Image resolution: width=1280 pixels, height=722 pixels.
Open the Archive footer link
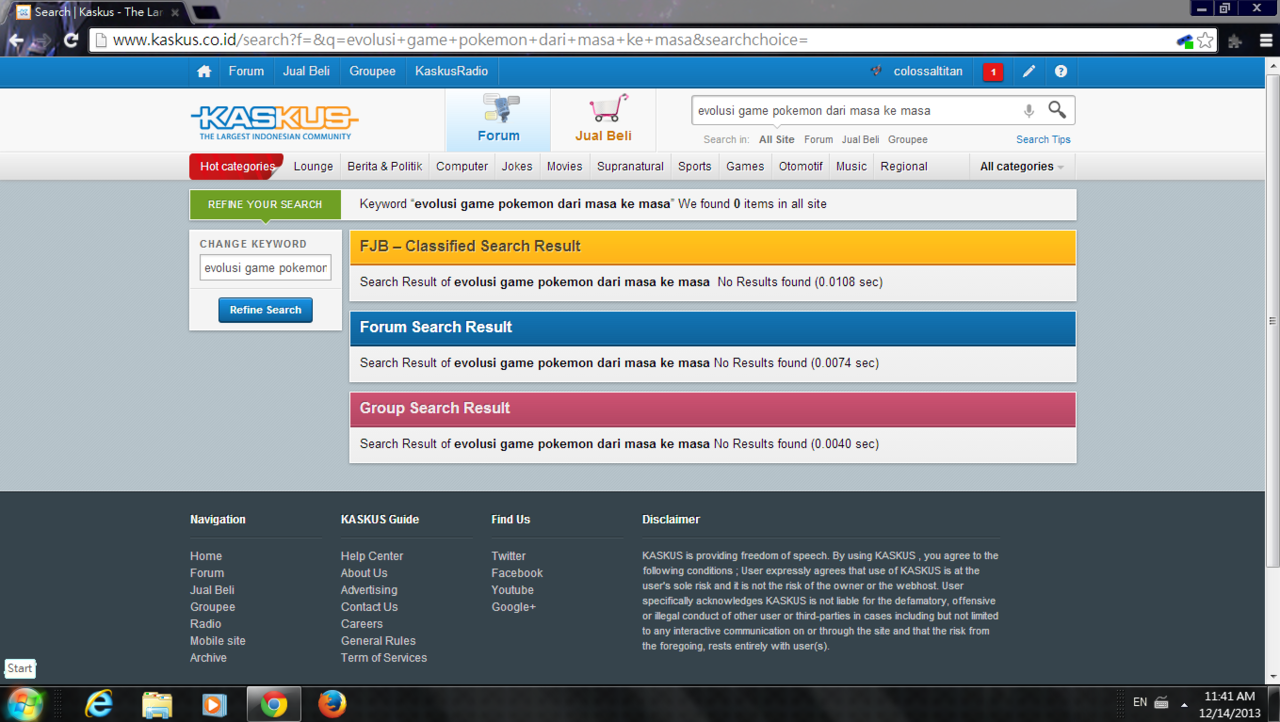[x=208, y=658]
